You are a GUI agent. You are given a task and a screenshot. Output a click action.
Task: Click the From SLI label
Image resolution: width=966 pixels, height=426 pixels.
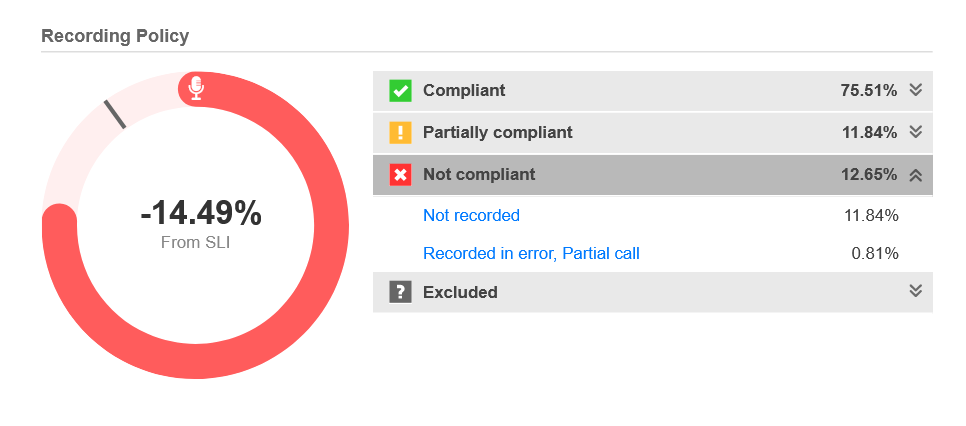tap(195, 242)
